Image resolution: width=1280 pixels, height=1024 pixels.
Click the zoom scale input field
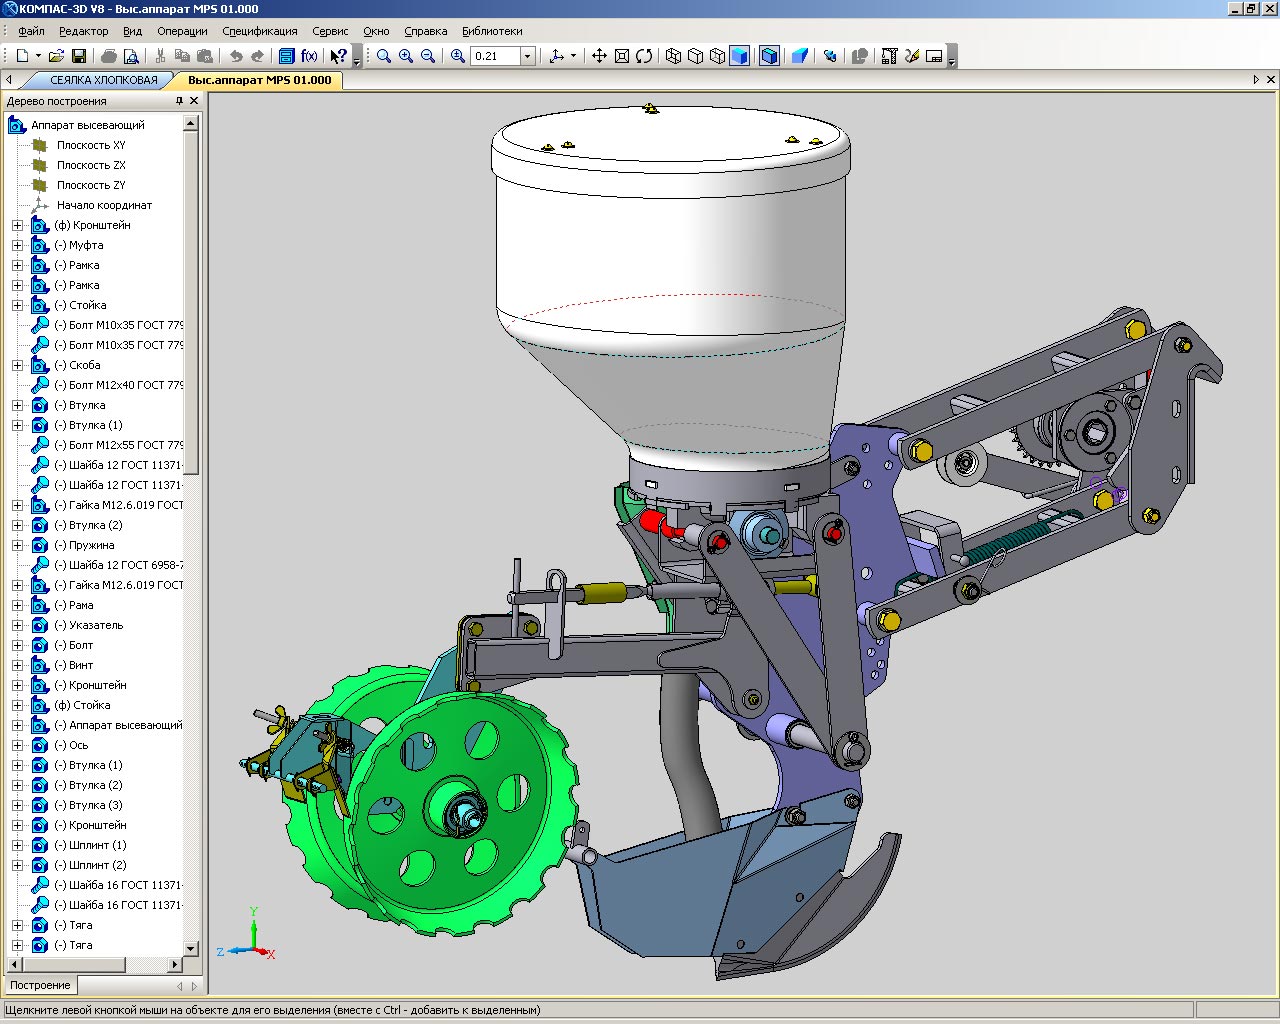(495, 56)
